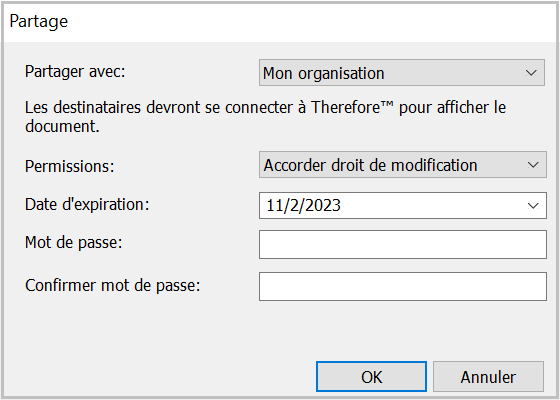This screenshot has height=400, width=560.
Task: Expand the expiration date calendar arrow
Action: pyautogui.click(x=533, y=206)
